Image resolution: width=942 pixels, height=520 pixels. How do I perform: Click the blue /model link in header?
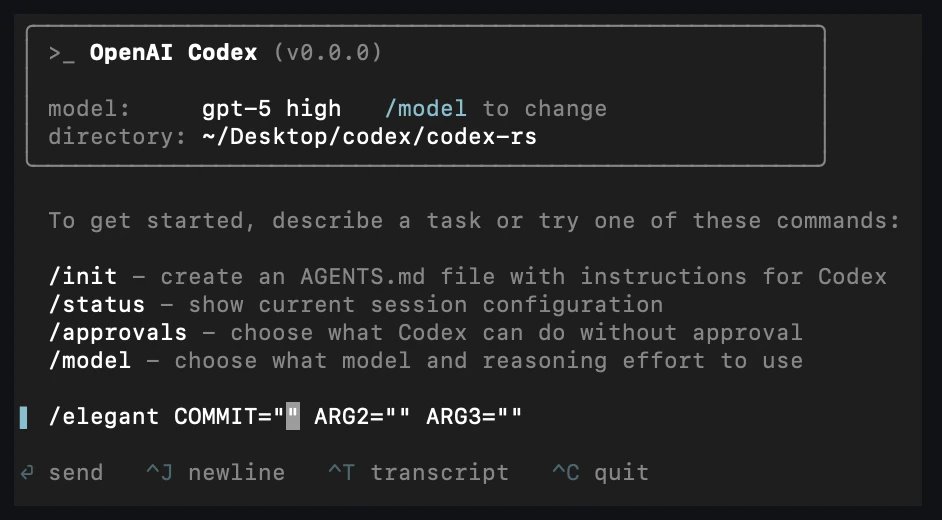coord(425,108)
